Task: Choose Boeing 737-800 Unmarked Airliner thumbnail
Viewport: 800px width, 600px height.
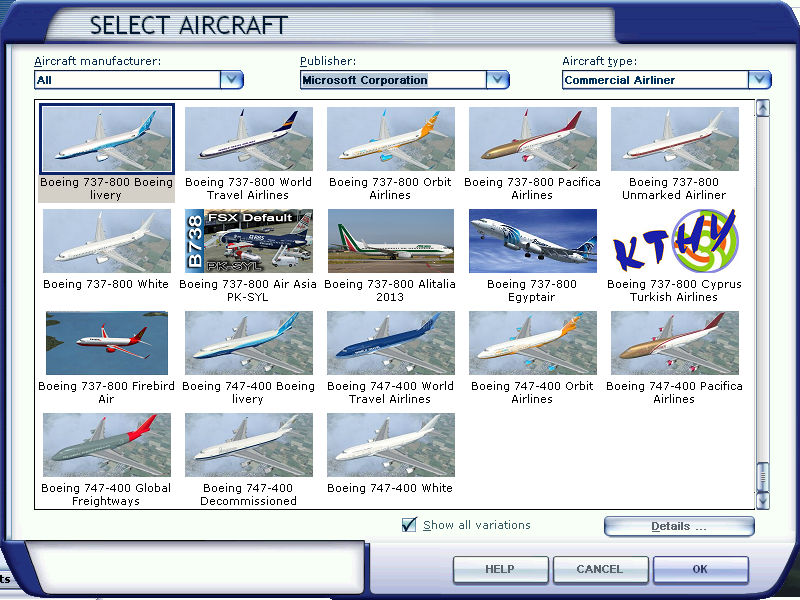Action: pyautogui.click(x=674, y=139)
